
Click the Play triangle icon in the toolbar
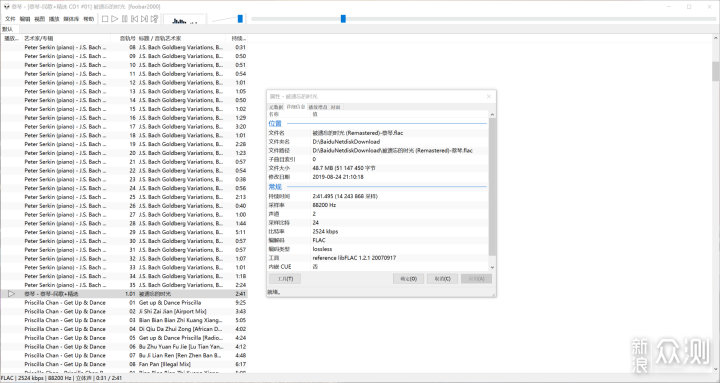[115, 19]
